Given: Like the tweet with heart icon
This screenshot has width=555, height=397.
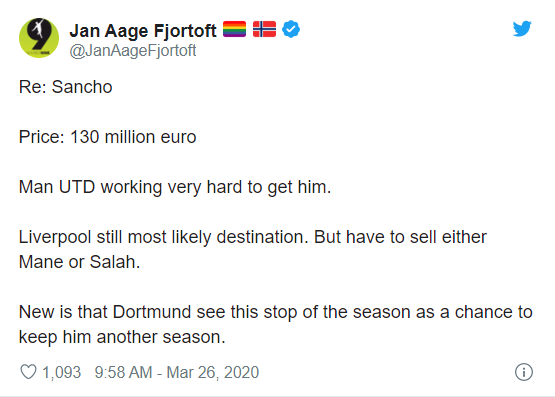Looking at the screenshot, I should point(28,372).
